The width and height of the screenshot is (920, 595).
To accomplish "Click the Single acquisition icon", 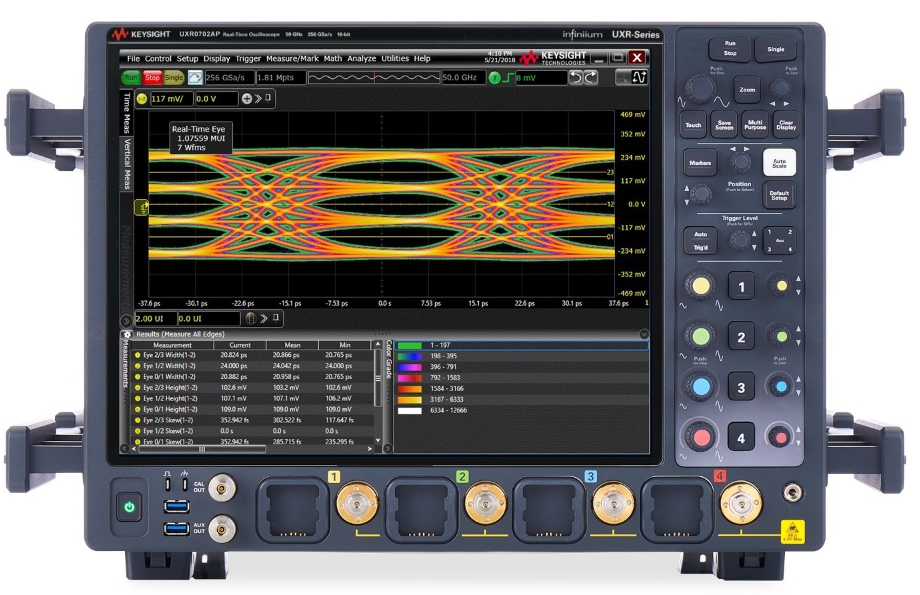I will pos(174,77).
